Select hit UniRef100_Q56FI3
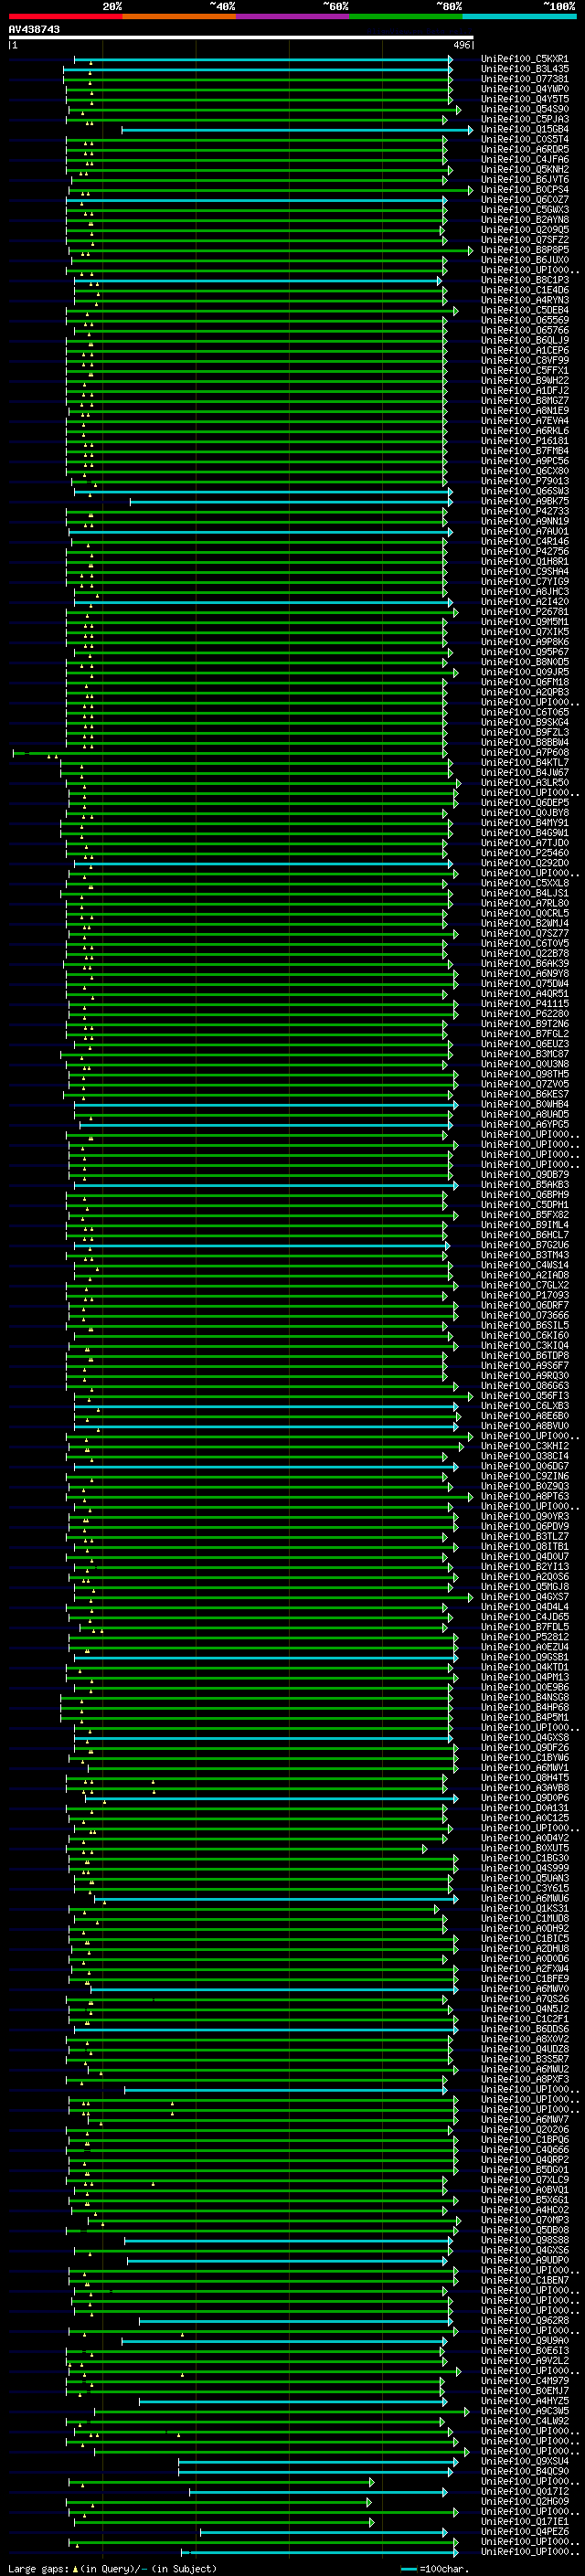 tap(525, 1395)
